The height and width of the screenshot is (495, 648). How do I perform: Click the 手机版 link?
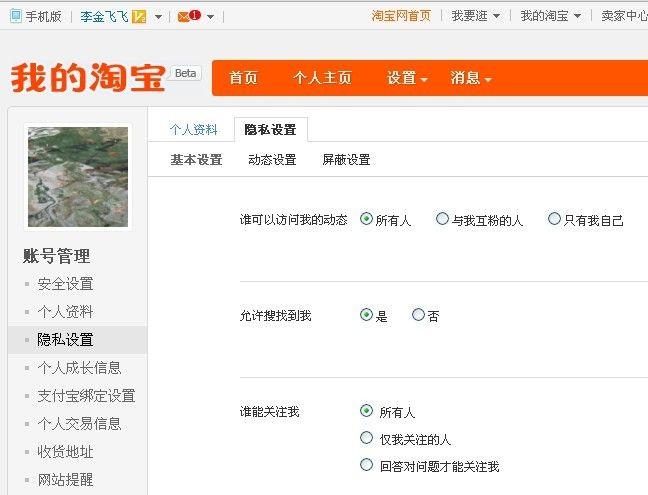(x=43, y=17)
